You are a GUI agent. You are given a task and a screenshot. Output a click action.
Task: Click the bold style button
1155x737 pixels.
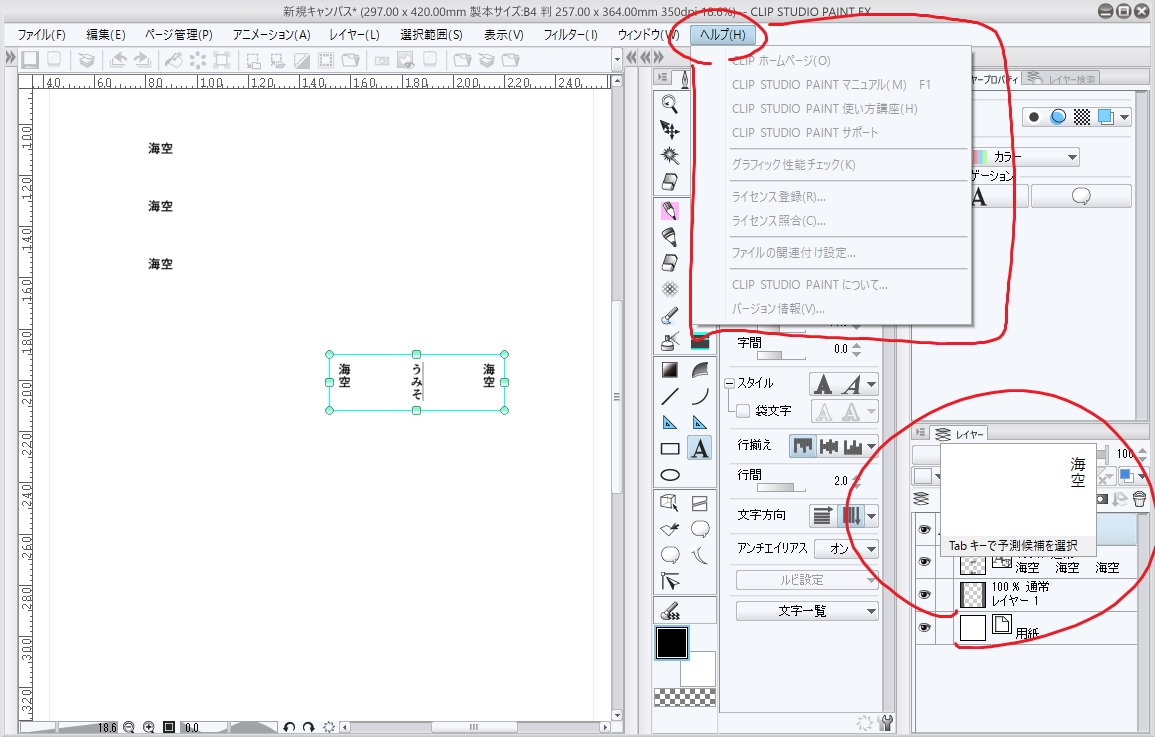click(822, 384)
